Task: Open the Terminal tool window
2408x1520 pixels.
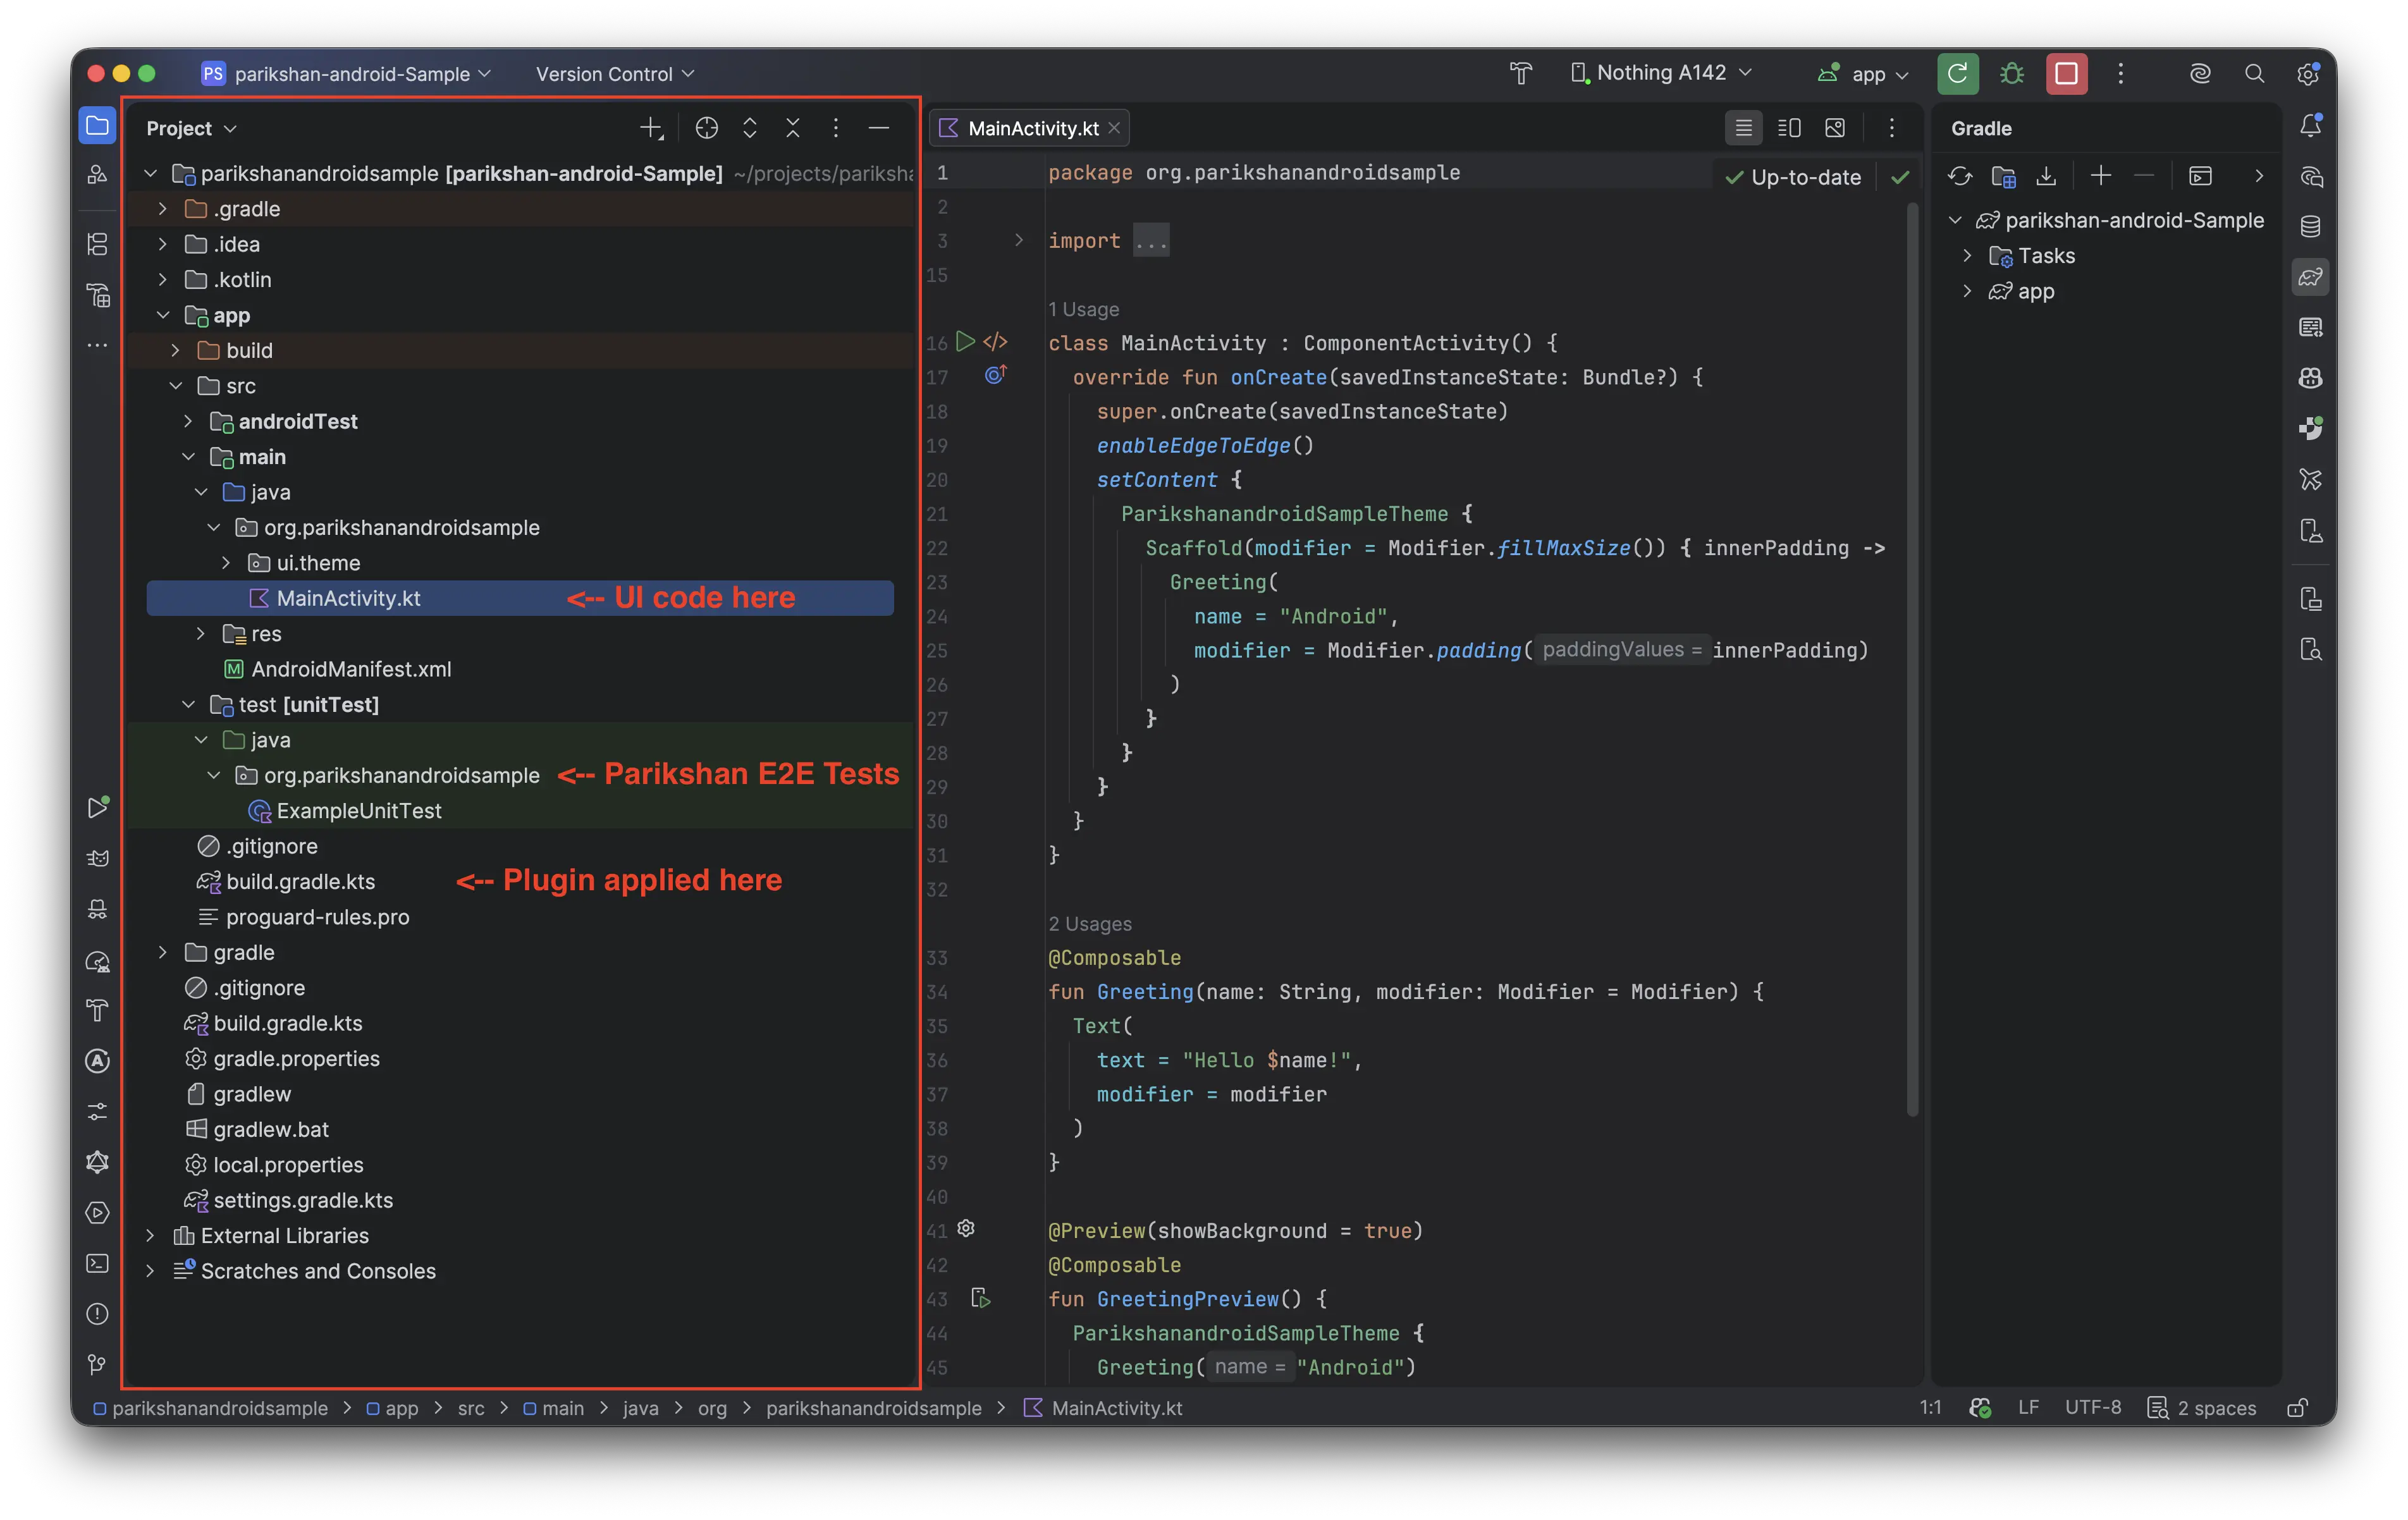Action: (x=97, y=1263)
